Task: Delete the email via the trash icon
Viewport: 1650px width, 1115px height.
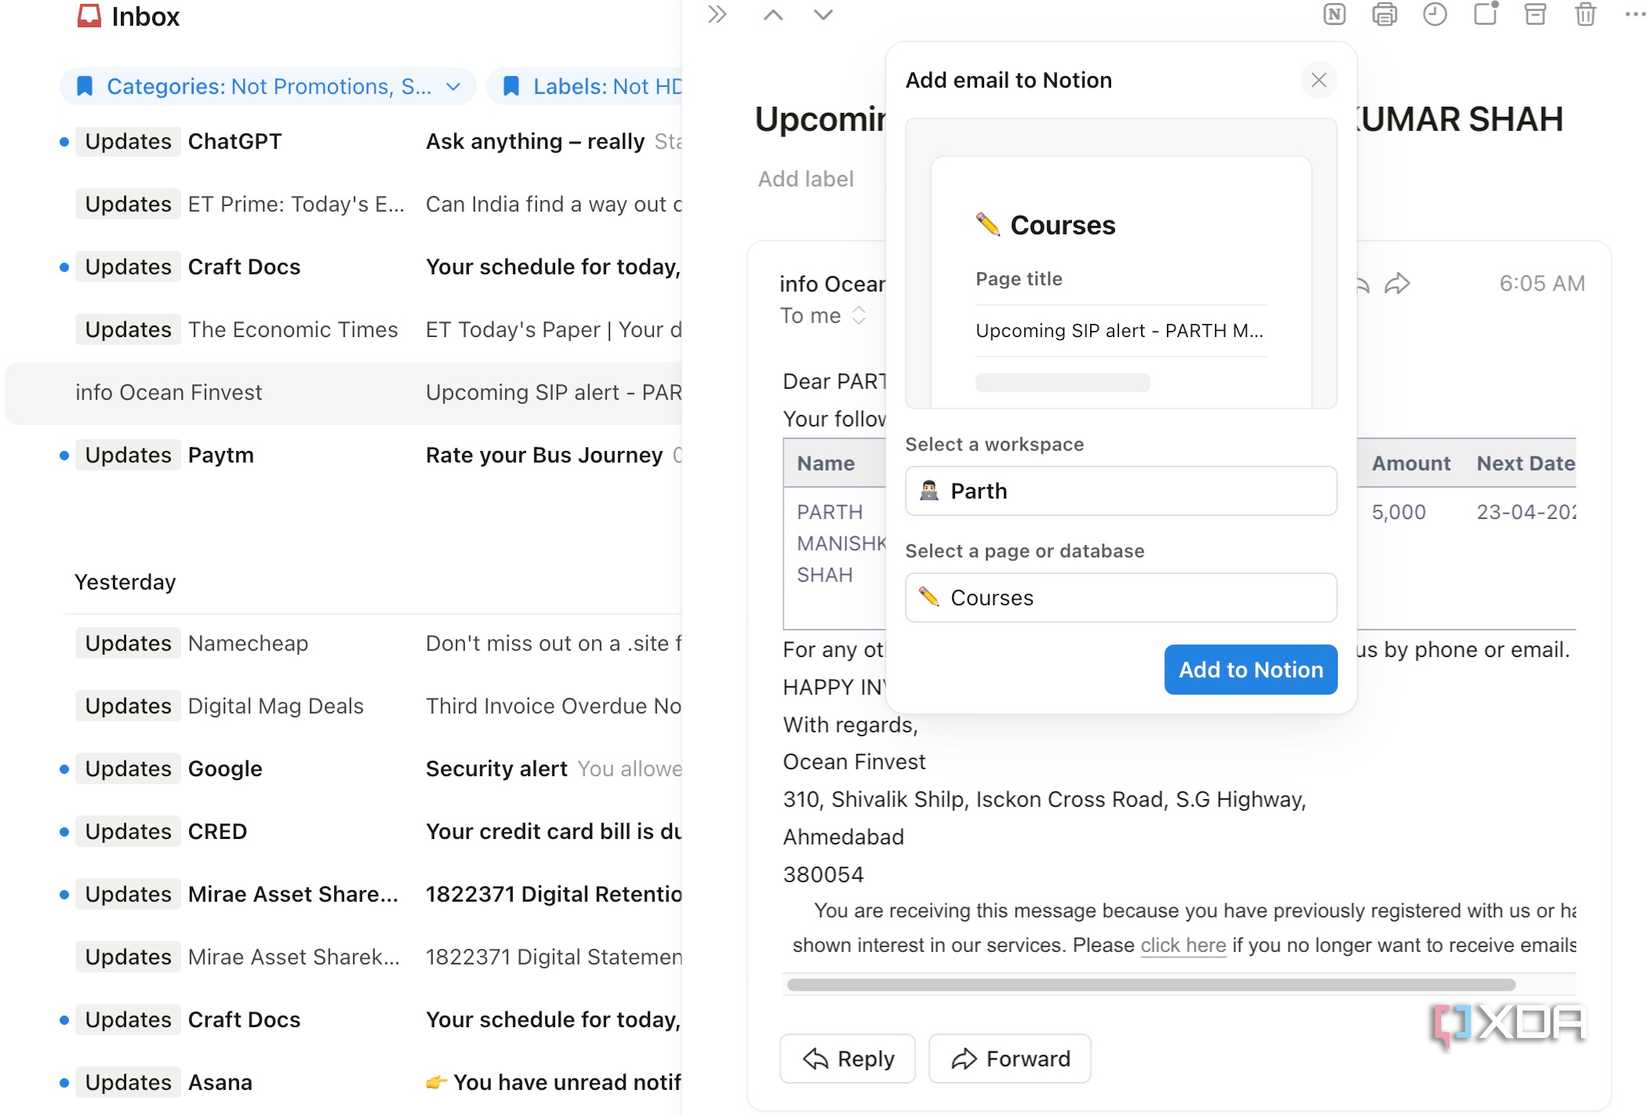Action: coord(1585,15)
